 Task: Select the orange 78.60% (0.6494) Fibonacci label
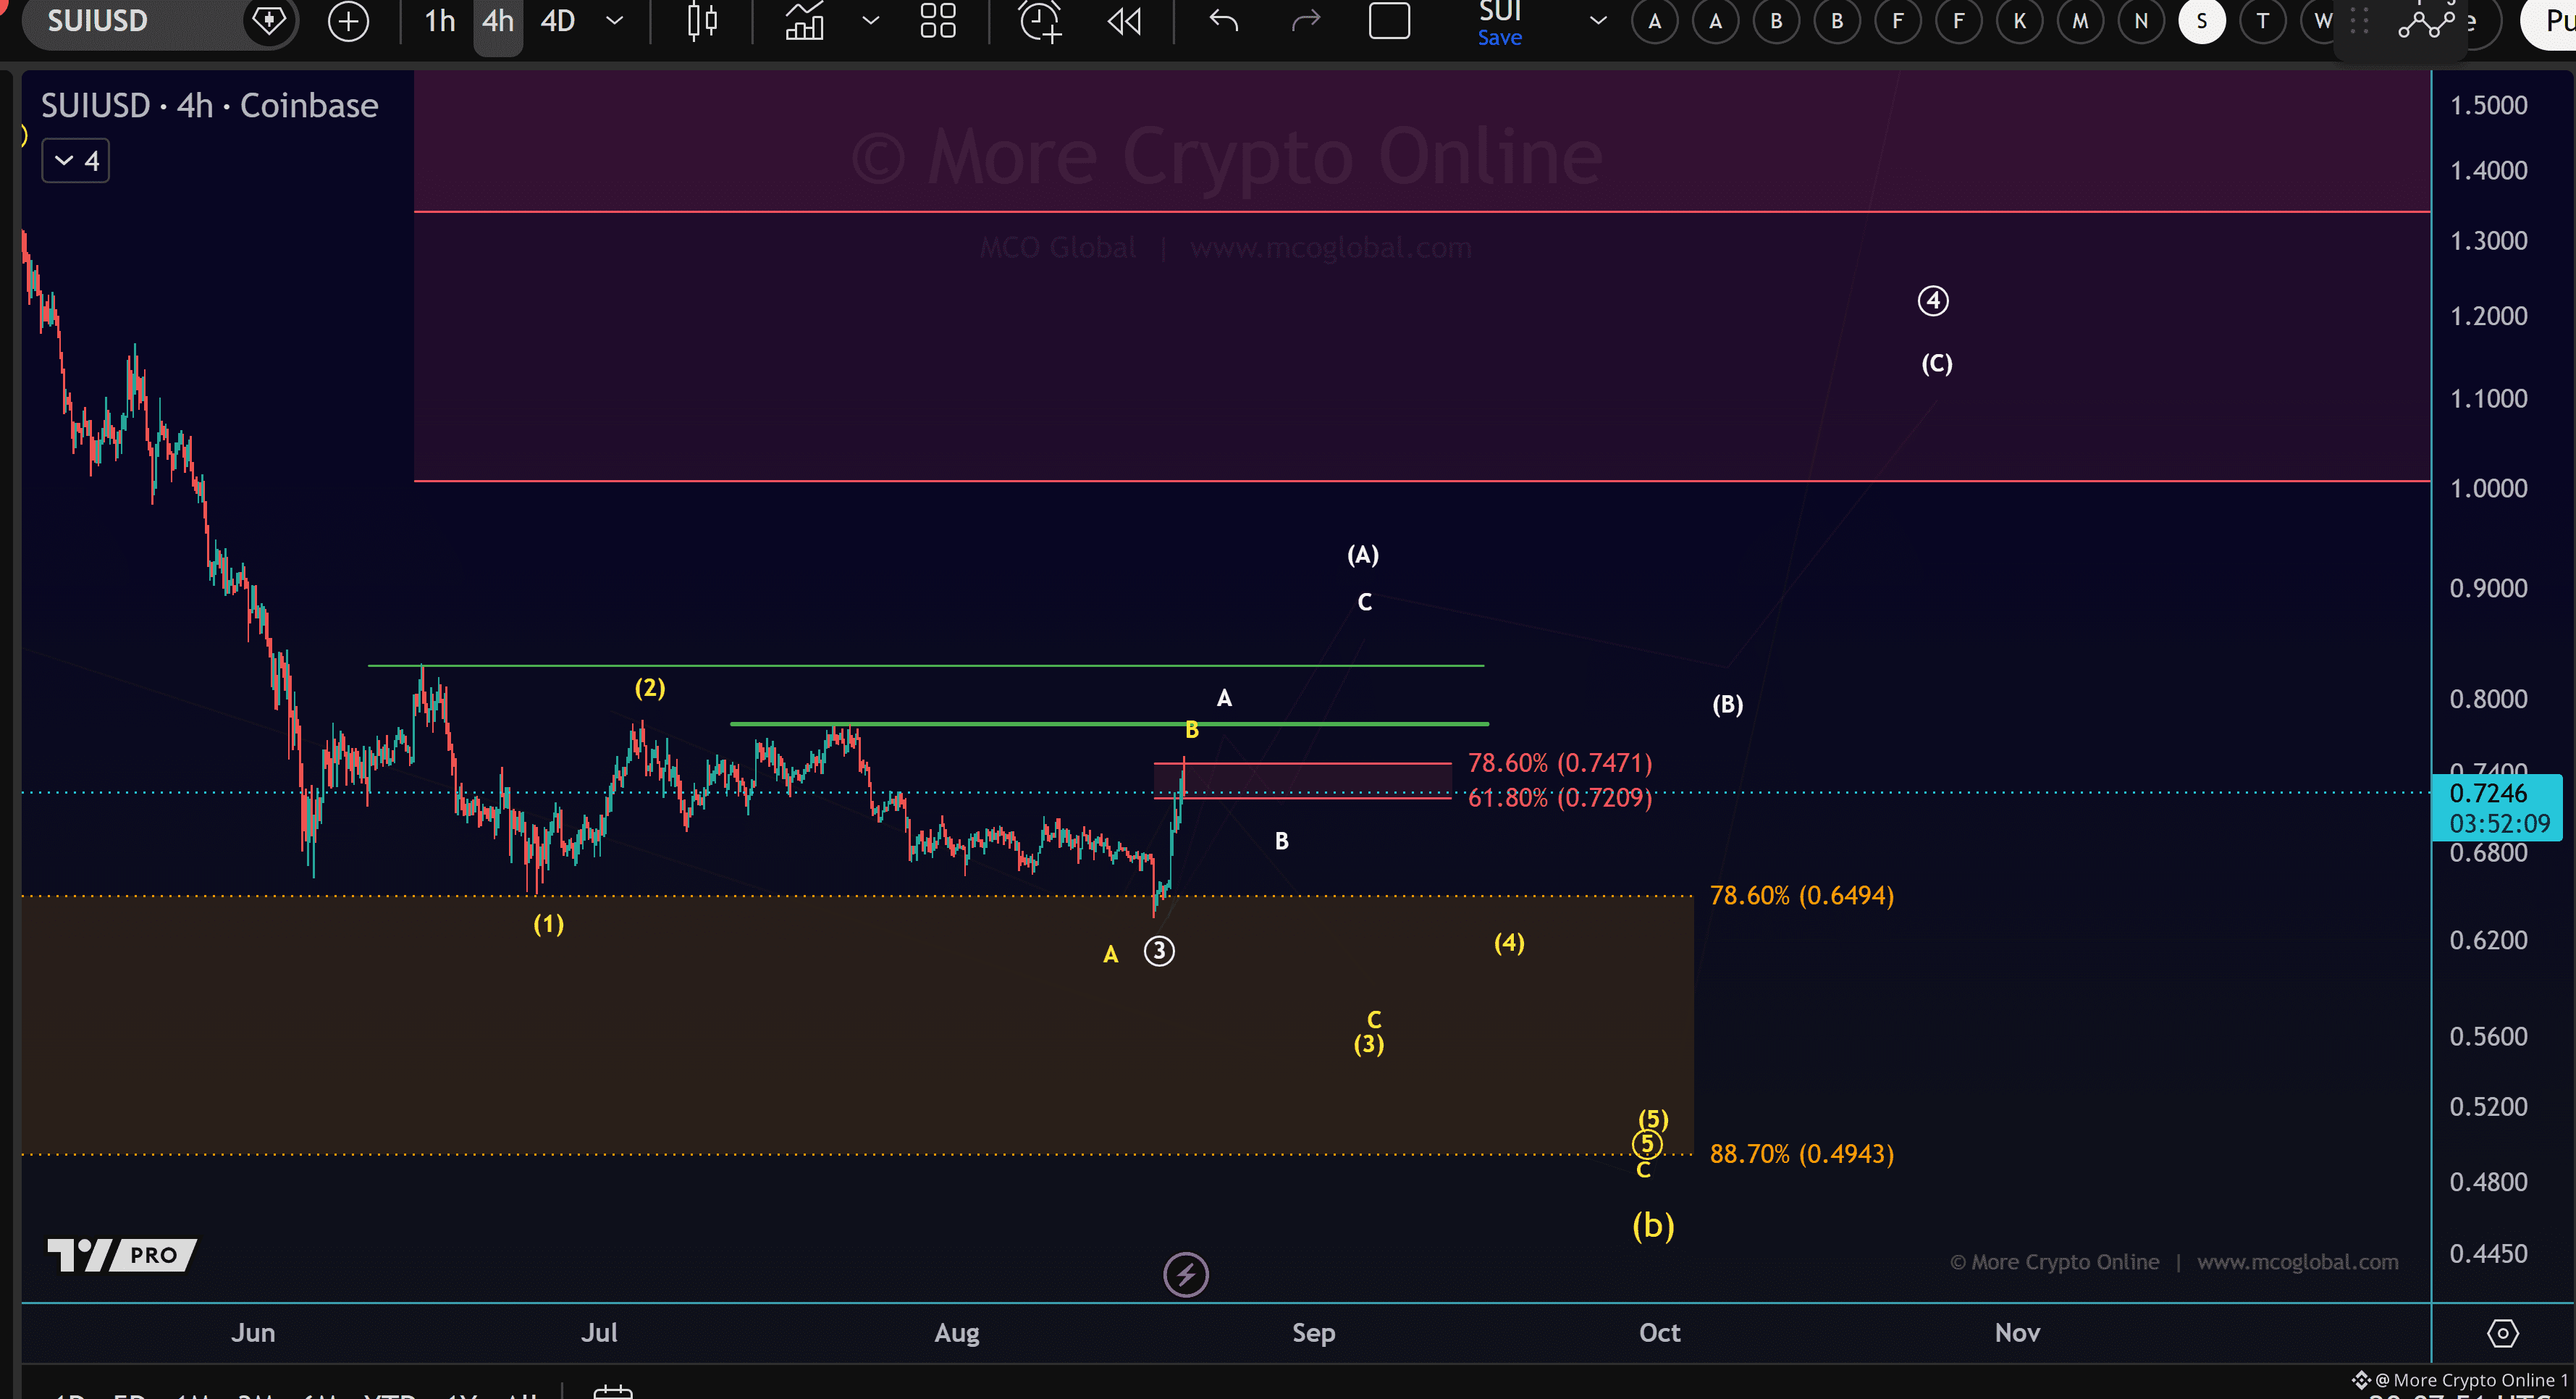[1801, 895]
